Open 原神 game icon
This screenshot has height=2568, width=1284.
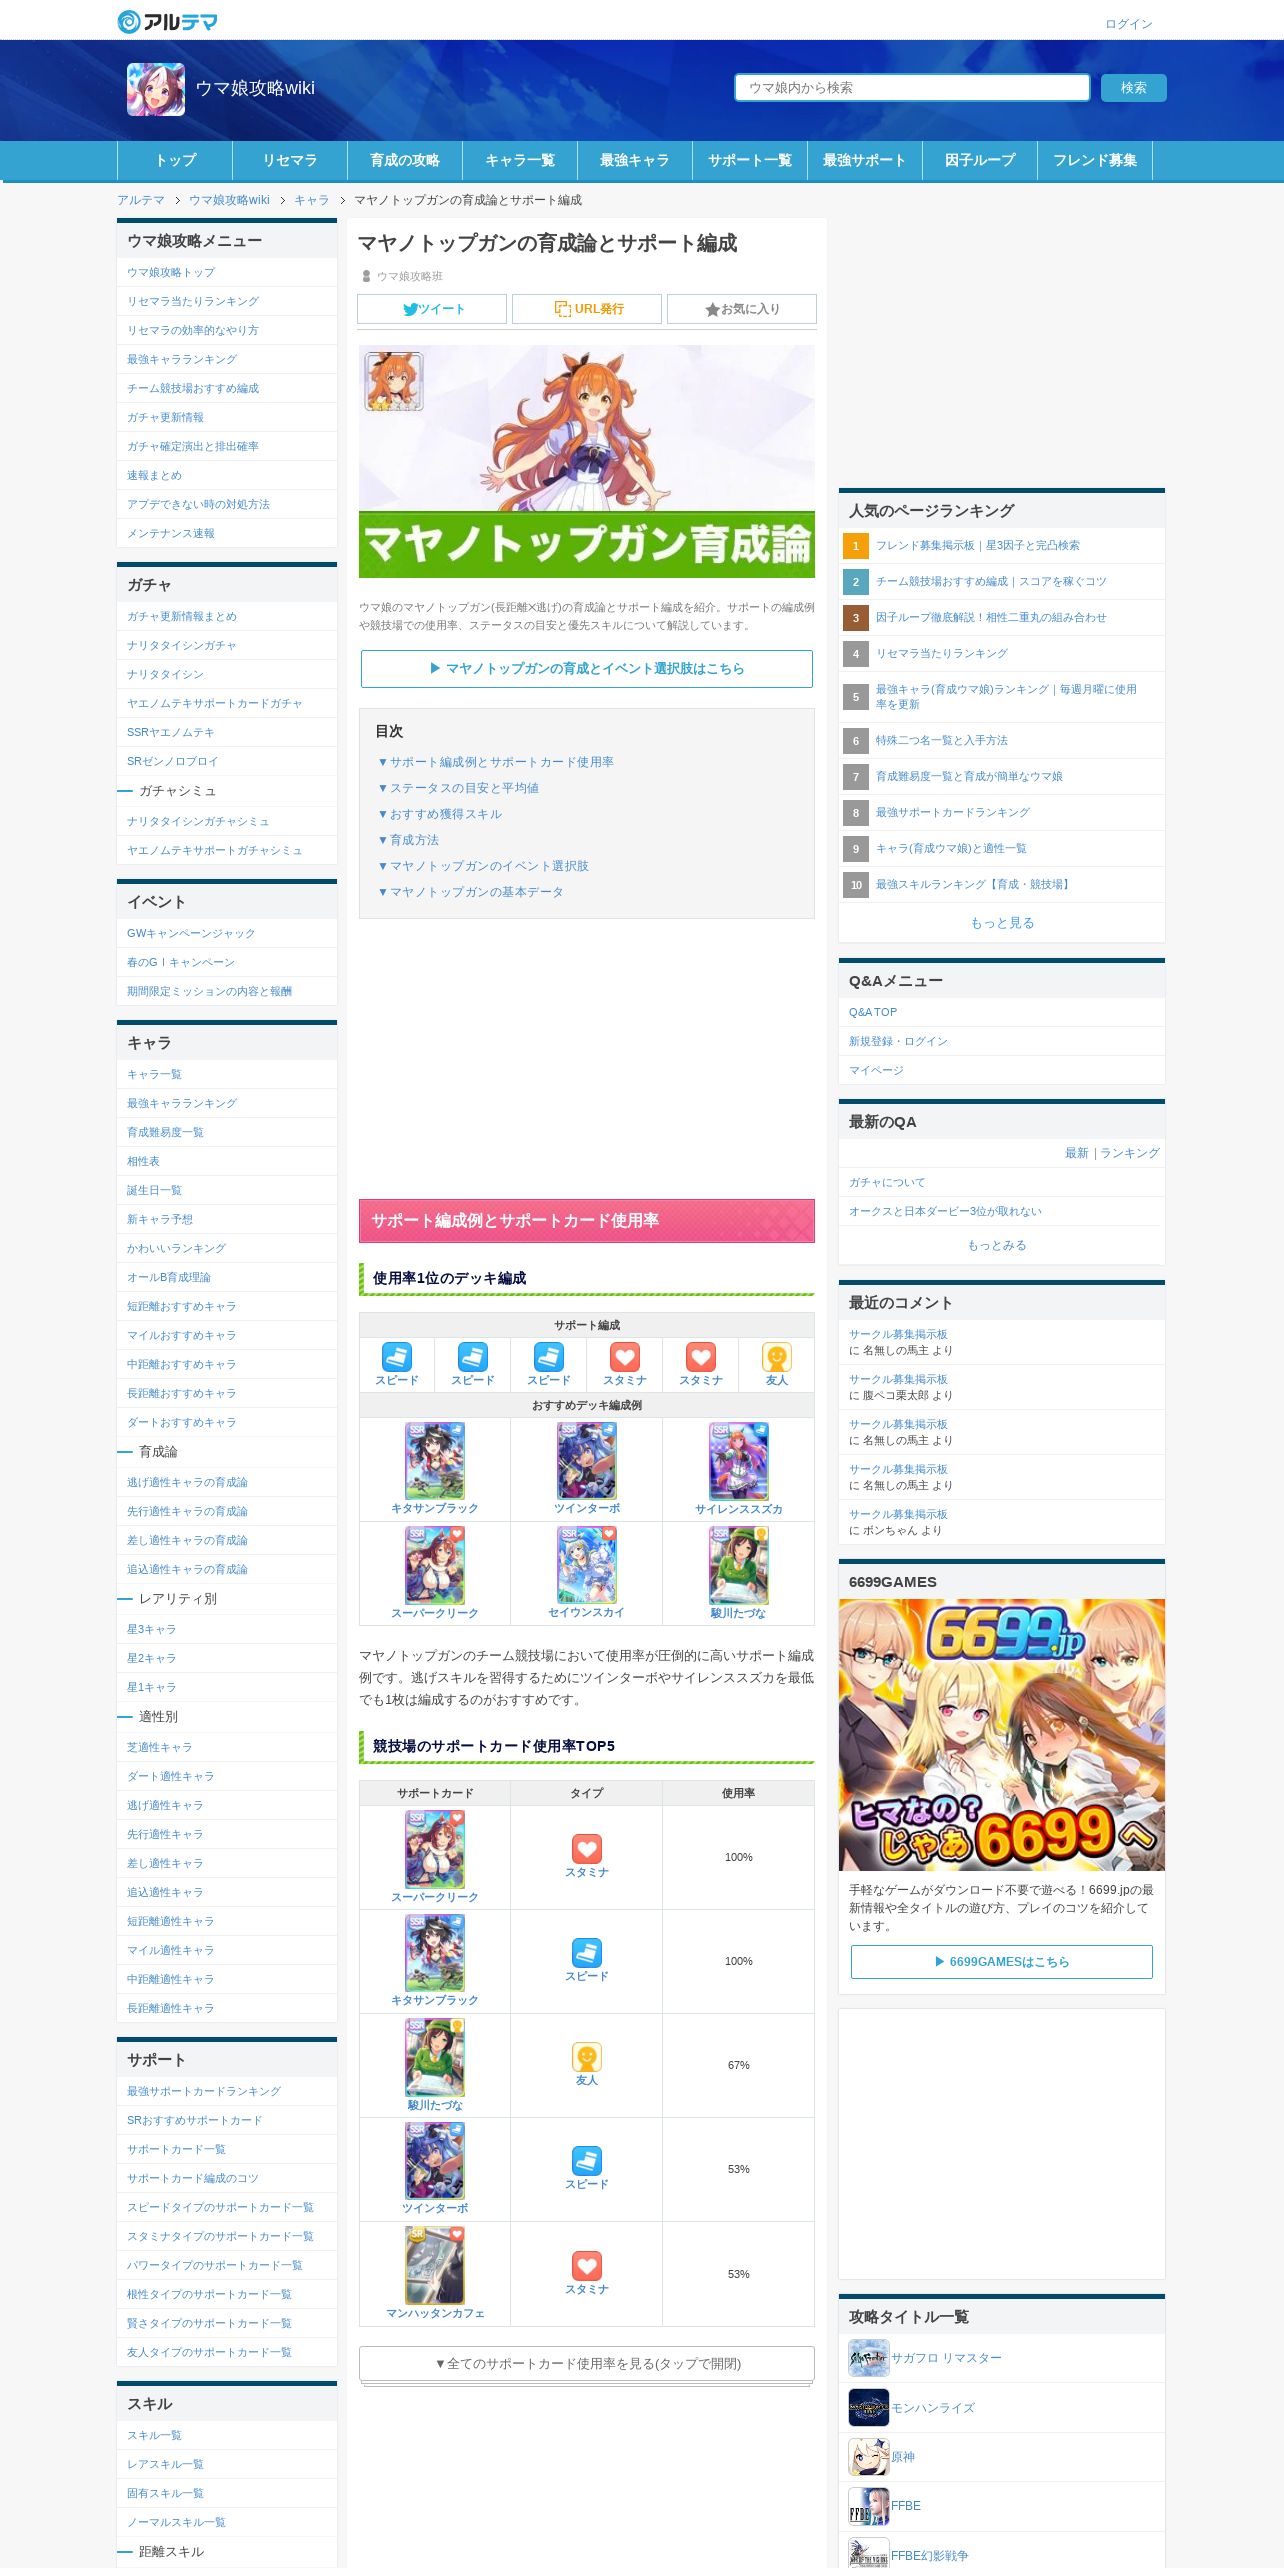tap(868, 2457)
